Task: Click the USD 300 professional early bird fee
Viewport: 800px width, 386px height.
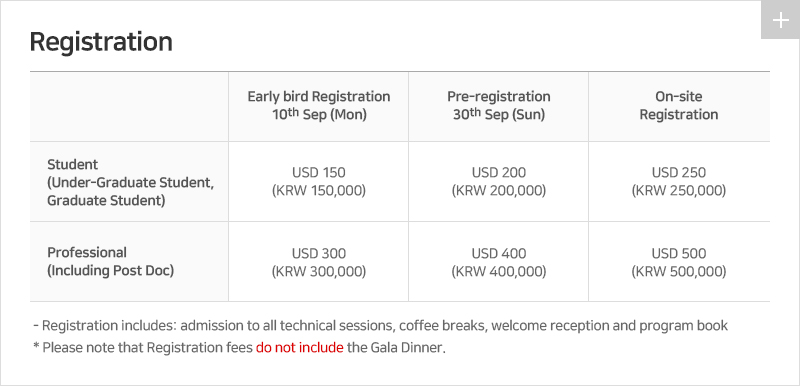Action: pos(319,253)
